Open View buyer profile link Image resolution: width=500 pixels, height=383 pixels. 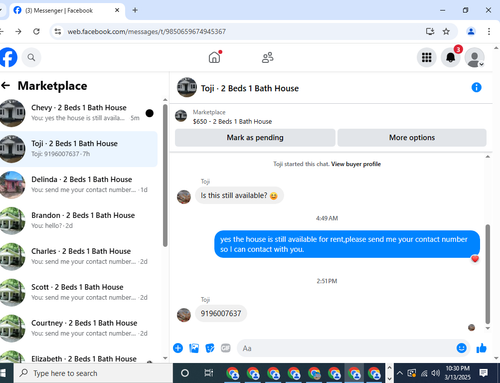pos(356,164)
